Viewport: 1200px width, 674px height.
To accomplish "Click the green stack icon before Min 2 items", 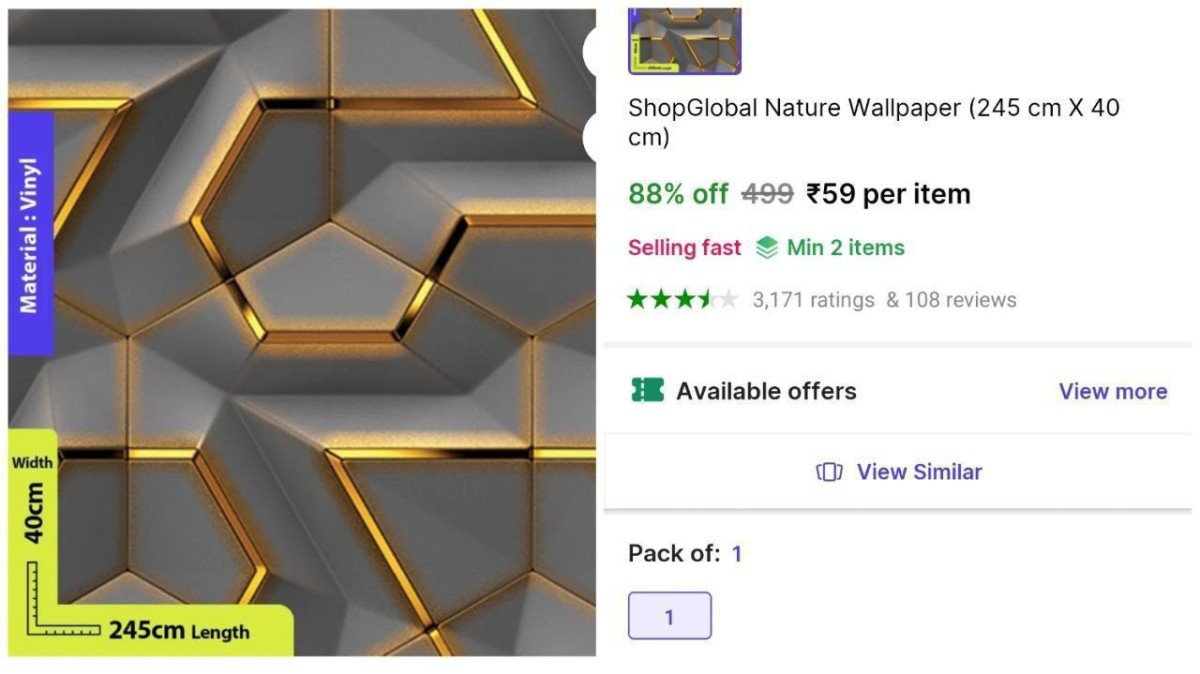I will pyautogui.click(x=766, y=247).
